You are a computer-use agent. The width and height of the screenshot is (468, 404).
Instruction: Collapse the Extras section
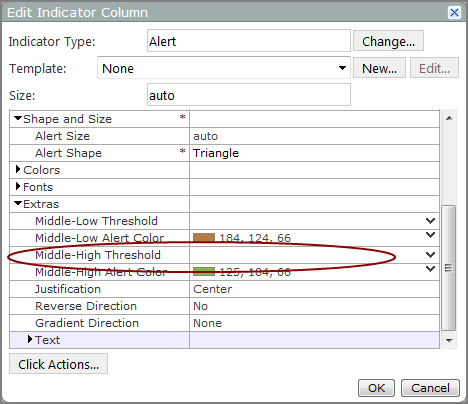(x=18, y=203)
